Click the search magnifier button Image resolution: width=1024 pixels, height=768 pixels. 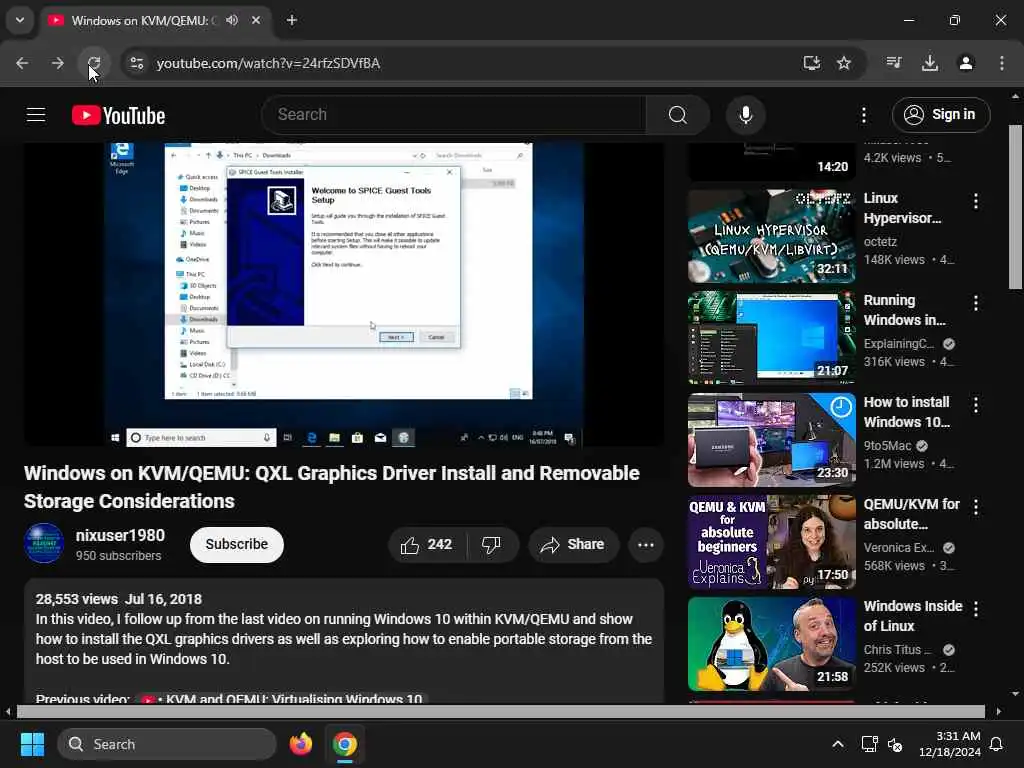point(678,115)
